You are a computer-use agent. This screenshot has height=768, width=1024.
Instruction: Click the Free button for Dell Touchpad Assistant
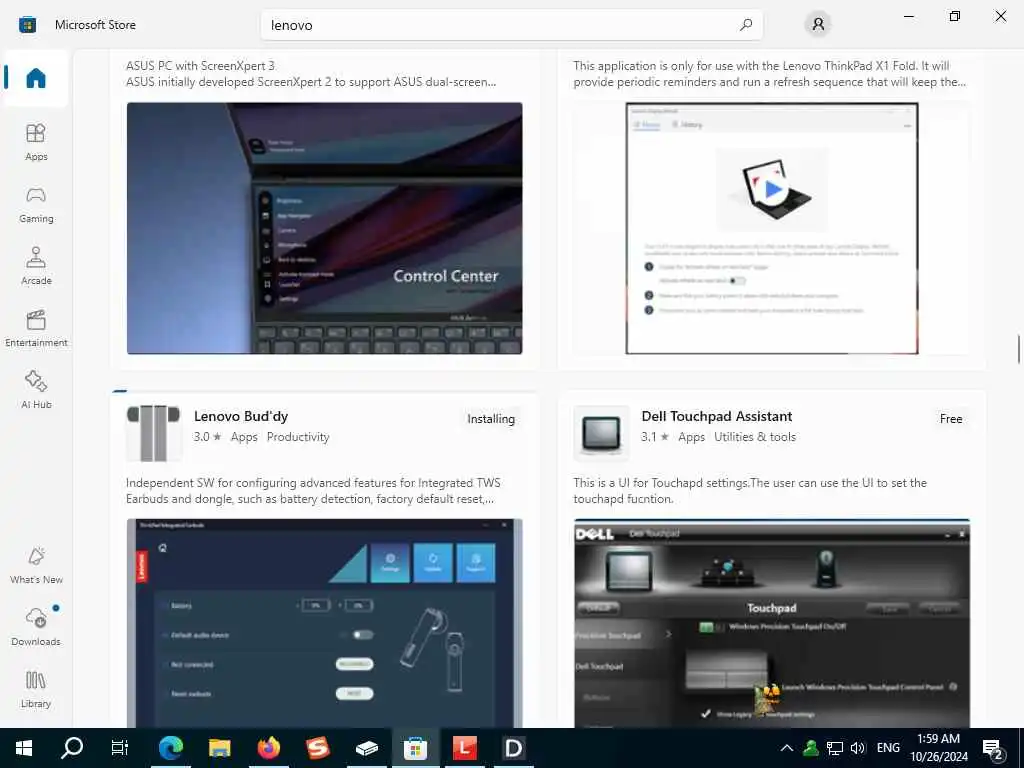[951, 419]
